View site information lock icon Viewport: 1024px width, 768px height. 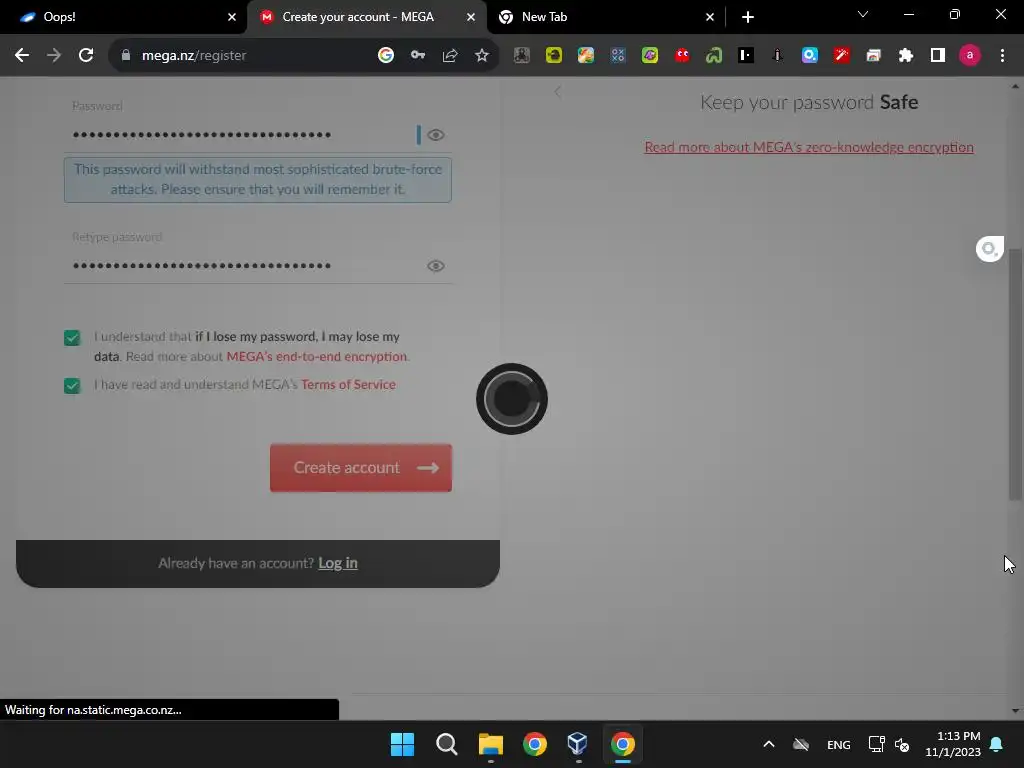pos(126,56)
